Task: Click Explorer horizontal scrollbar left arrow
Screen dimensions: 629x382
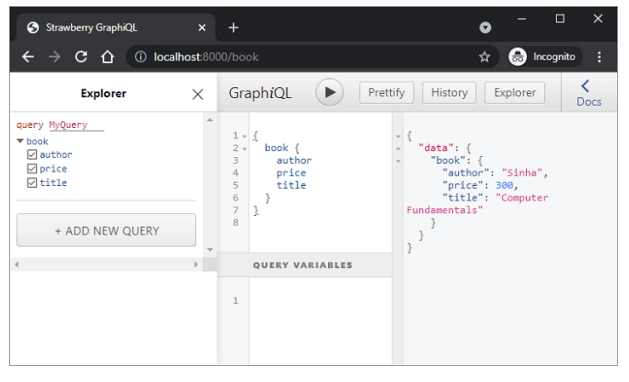Action: click(x=17, y=264)
